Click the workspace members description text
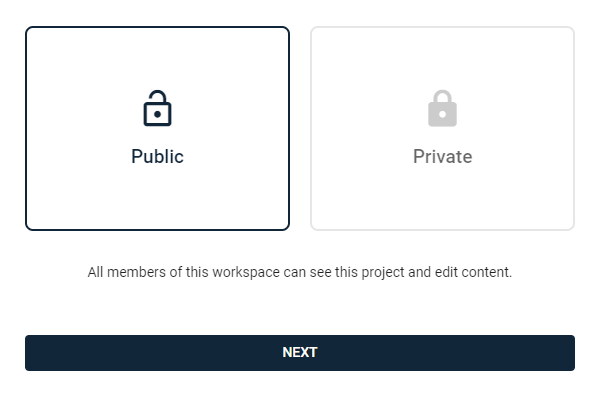595x397 pixels. [300, 272]
